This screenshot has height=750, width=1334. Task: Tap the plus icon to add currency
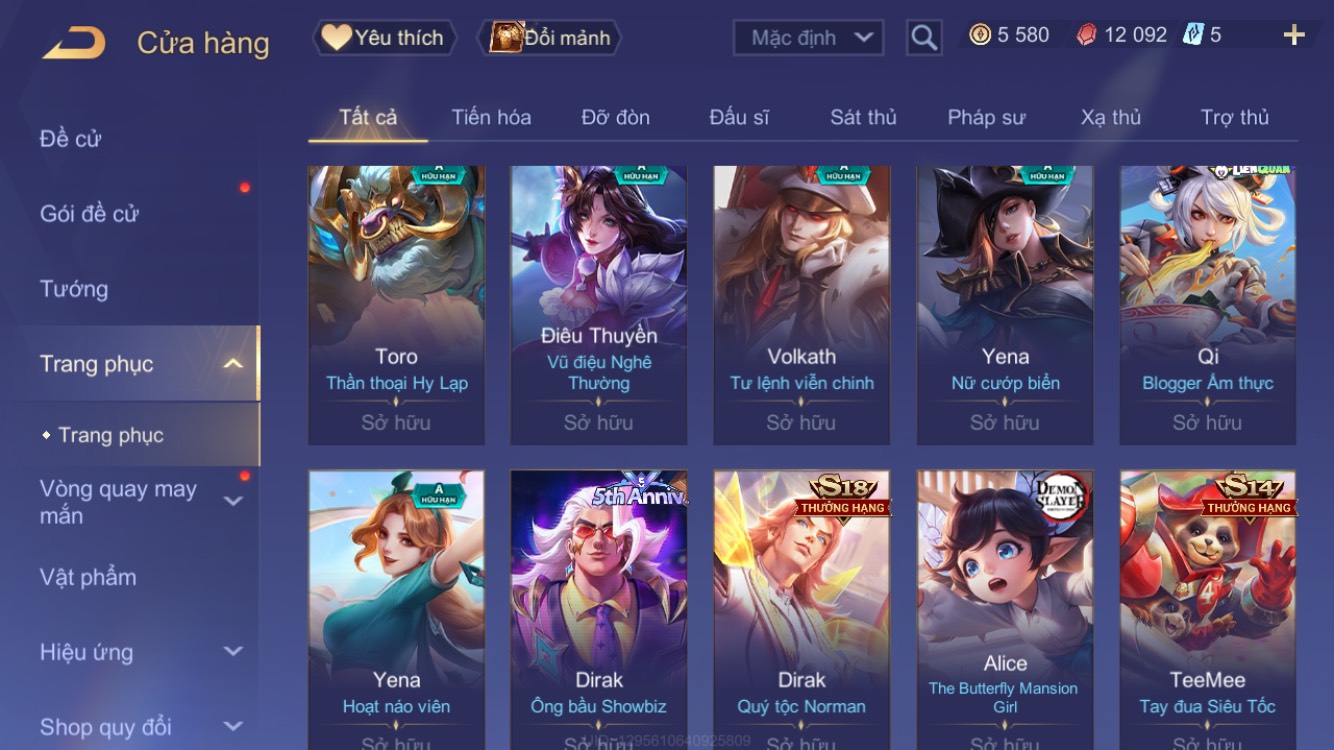coord(1294,35)
